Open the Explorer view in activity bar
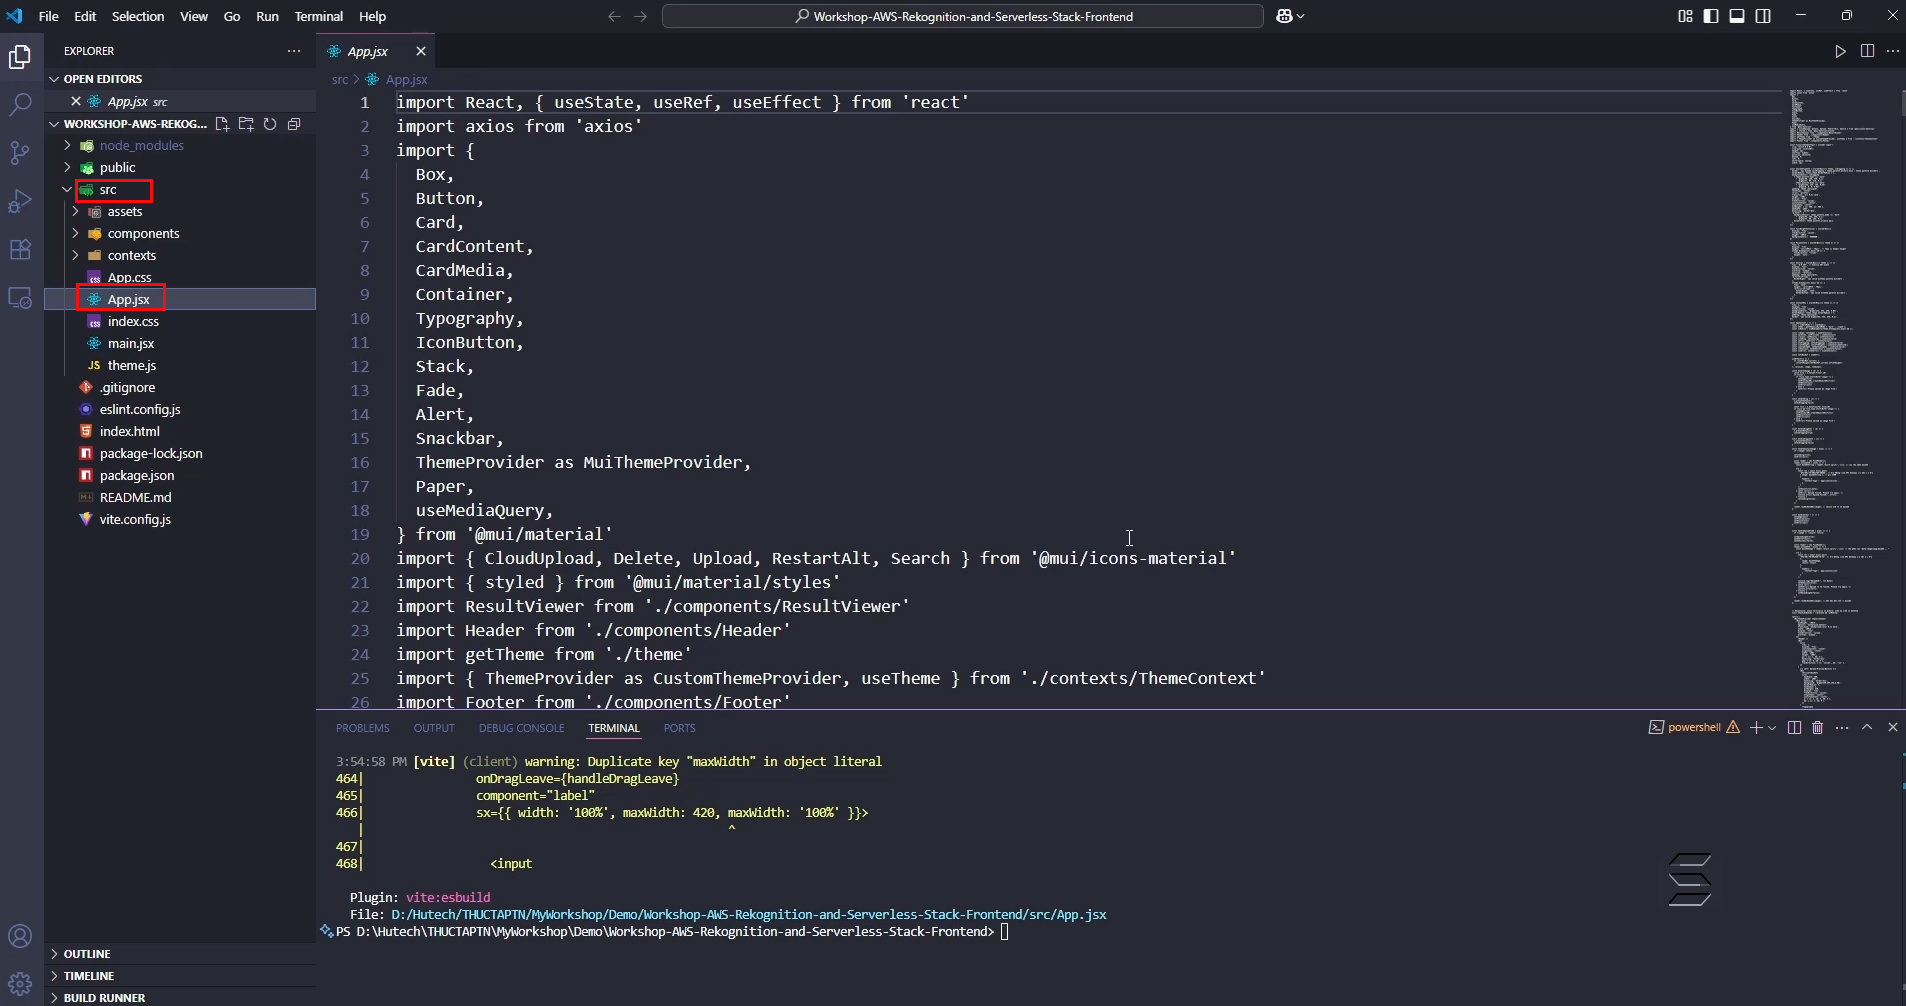The height and width of the screenshot is (1006, 1906). click(x=20, y=57)
